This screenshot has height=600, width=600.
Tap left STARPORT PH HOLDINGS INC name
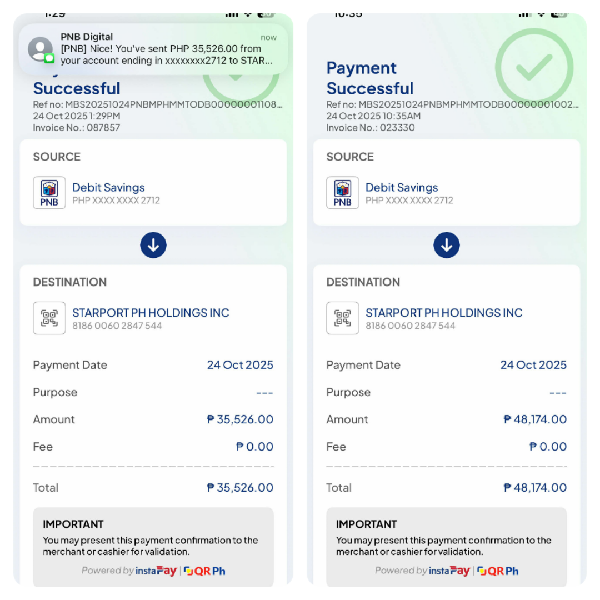point(150,313)
